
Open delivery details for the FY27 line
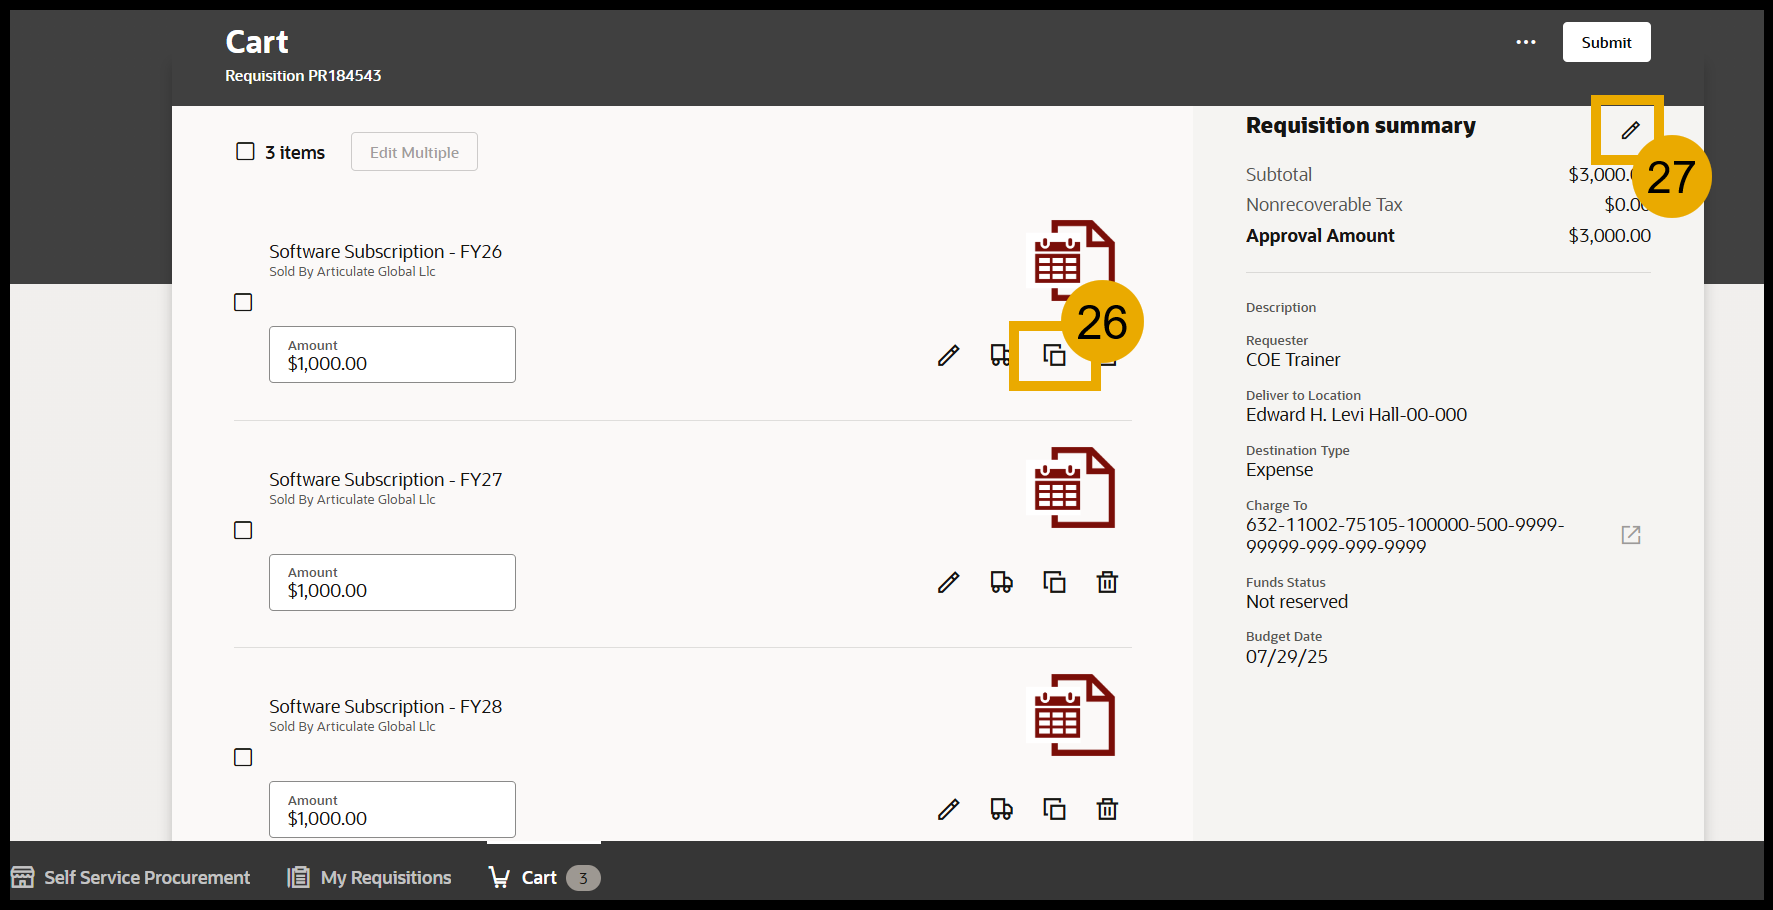(x=1001, y=582)
